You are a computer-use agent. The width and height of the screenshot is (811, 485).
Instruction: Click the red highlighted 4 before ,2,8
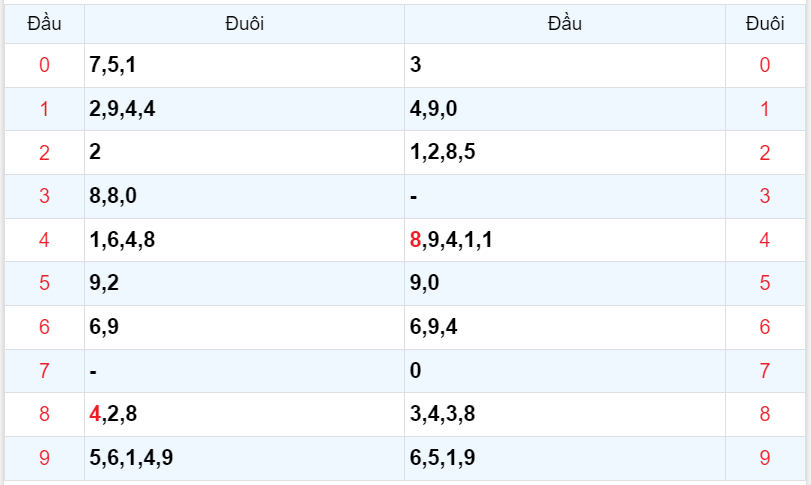(x=95, y=414)
